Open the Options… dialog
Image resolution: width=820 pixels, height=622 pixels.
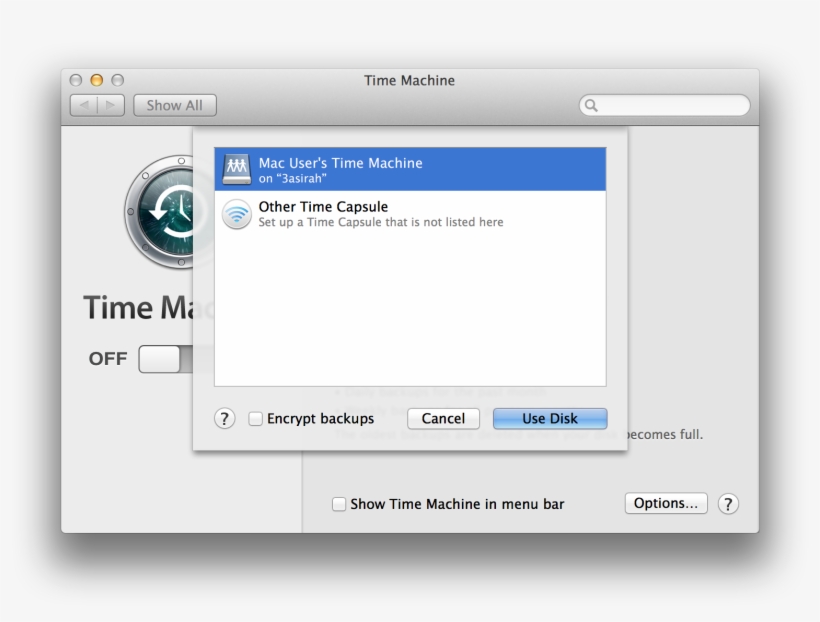(x=665, y=503)
